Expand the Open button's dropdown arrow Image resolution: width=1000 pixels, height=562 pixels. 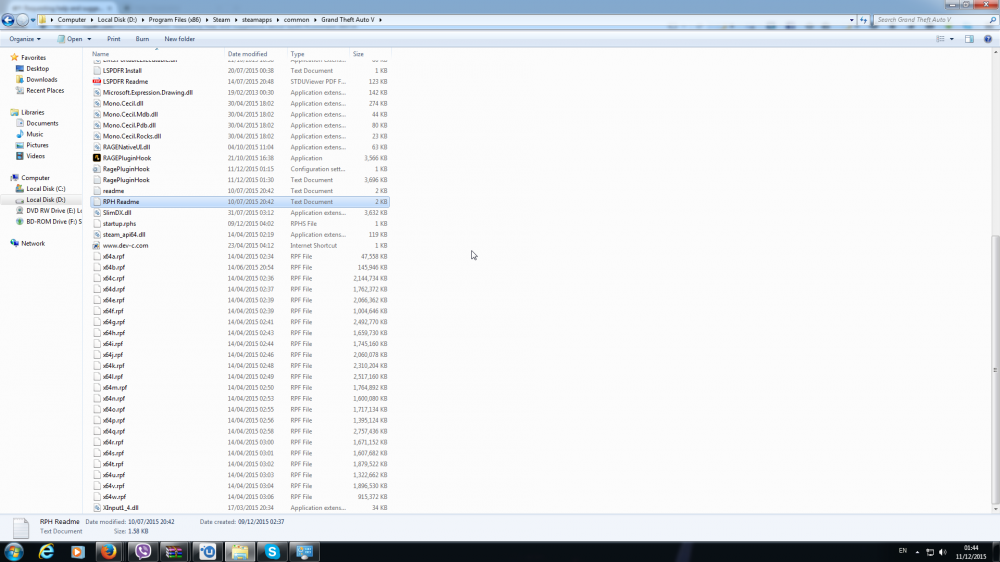89,39
